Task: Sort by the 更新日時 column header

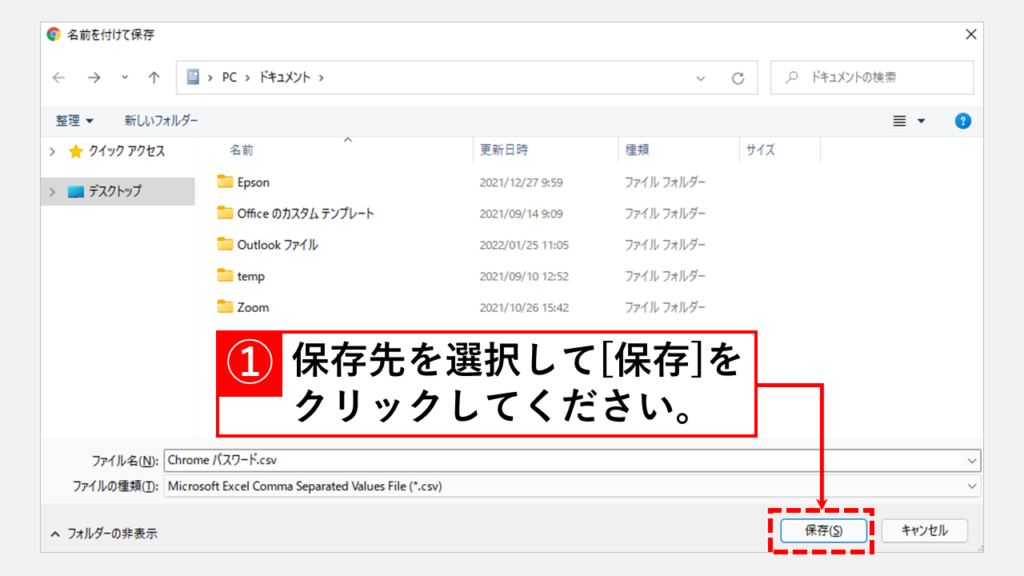Action: click(504, 150)
